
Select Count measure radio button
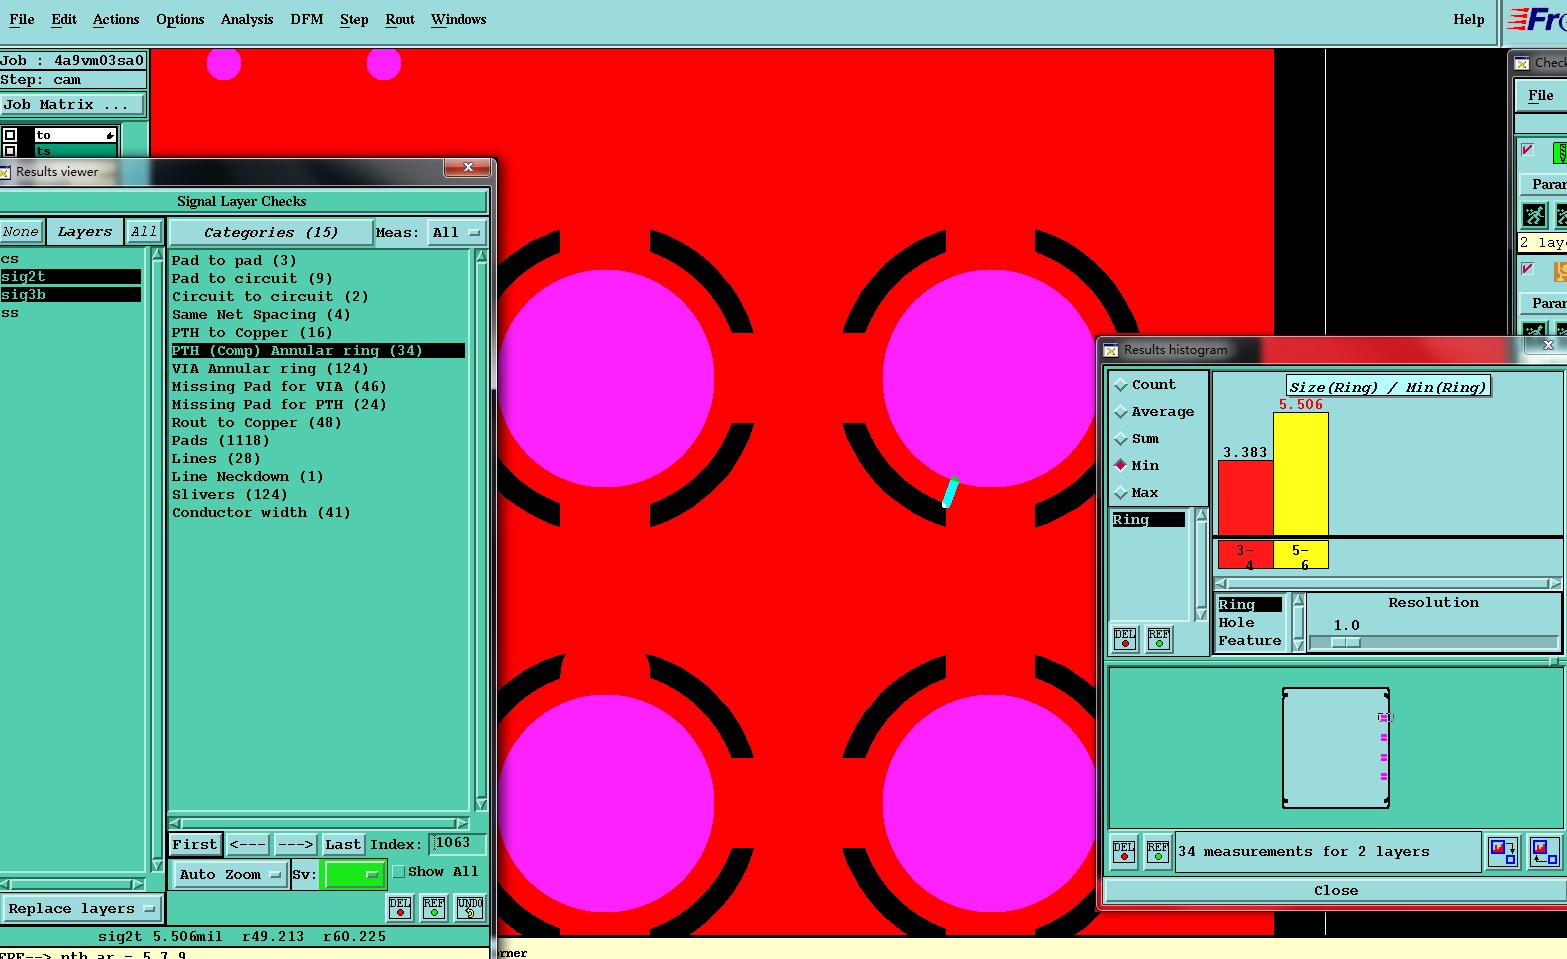[x=1121, y=385]
